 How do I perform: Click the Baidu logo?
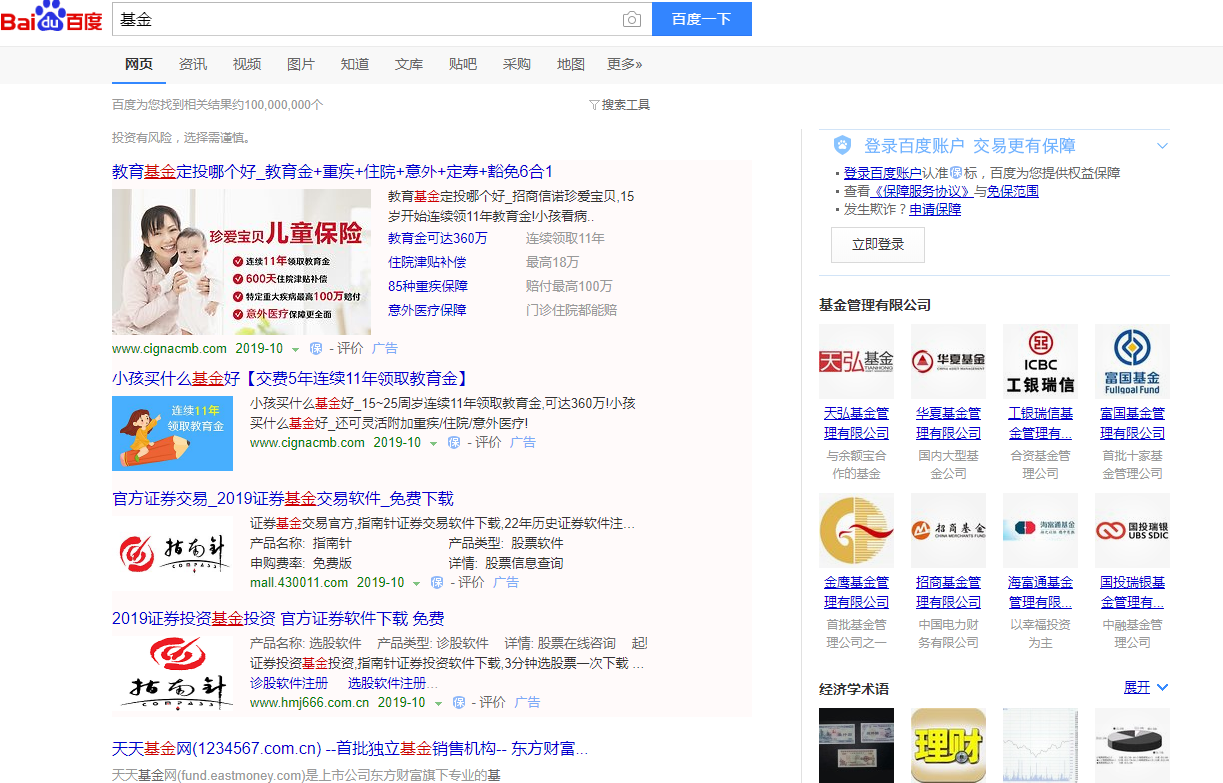point(52,18)
